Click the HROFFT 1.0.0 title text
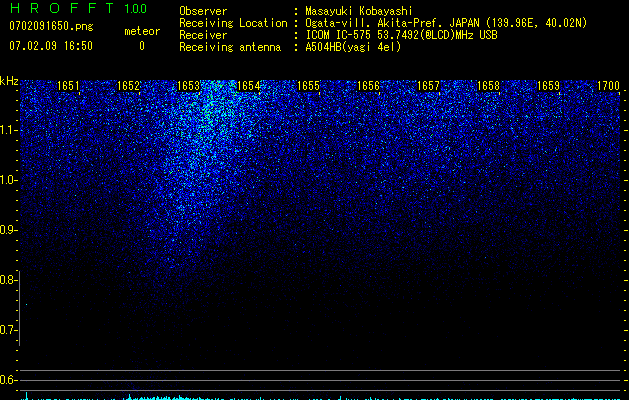Viewport: 629px width, 400px height. point(78,8)
